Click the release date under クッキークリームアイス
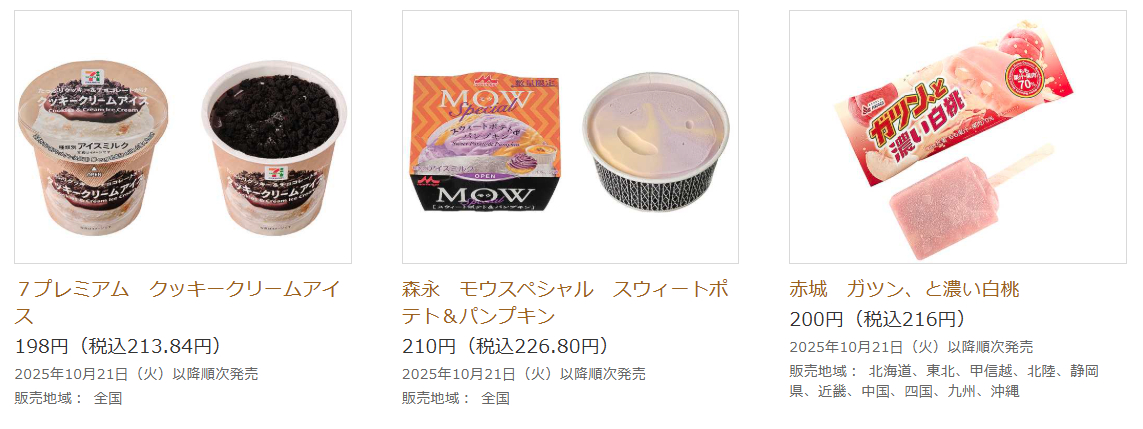 point(136,374)
